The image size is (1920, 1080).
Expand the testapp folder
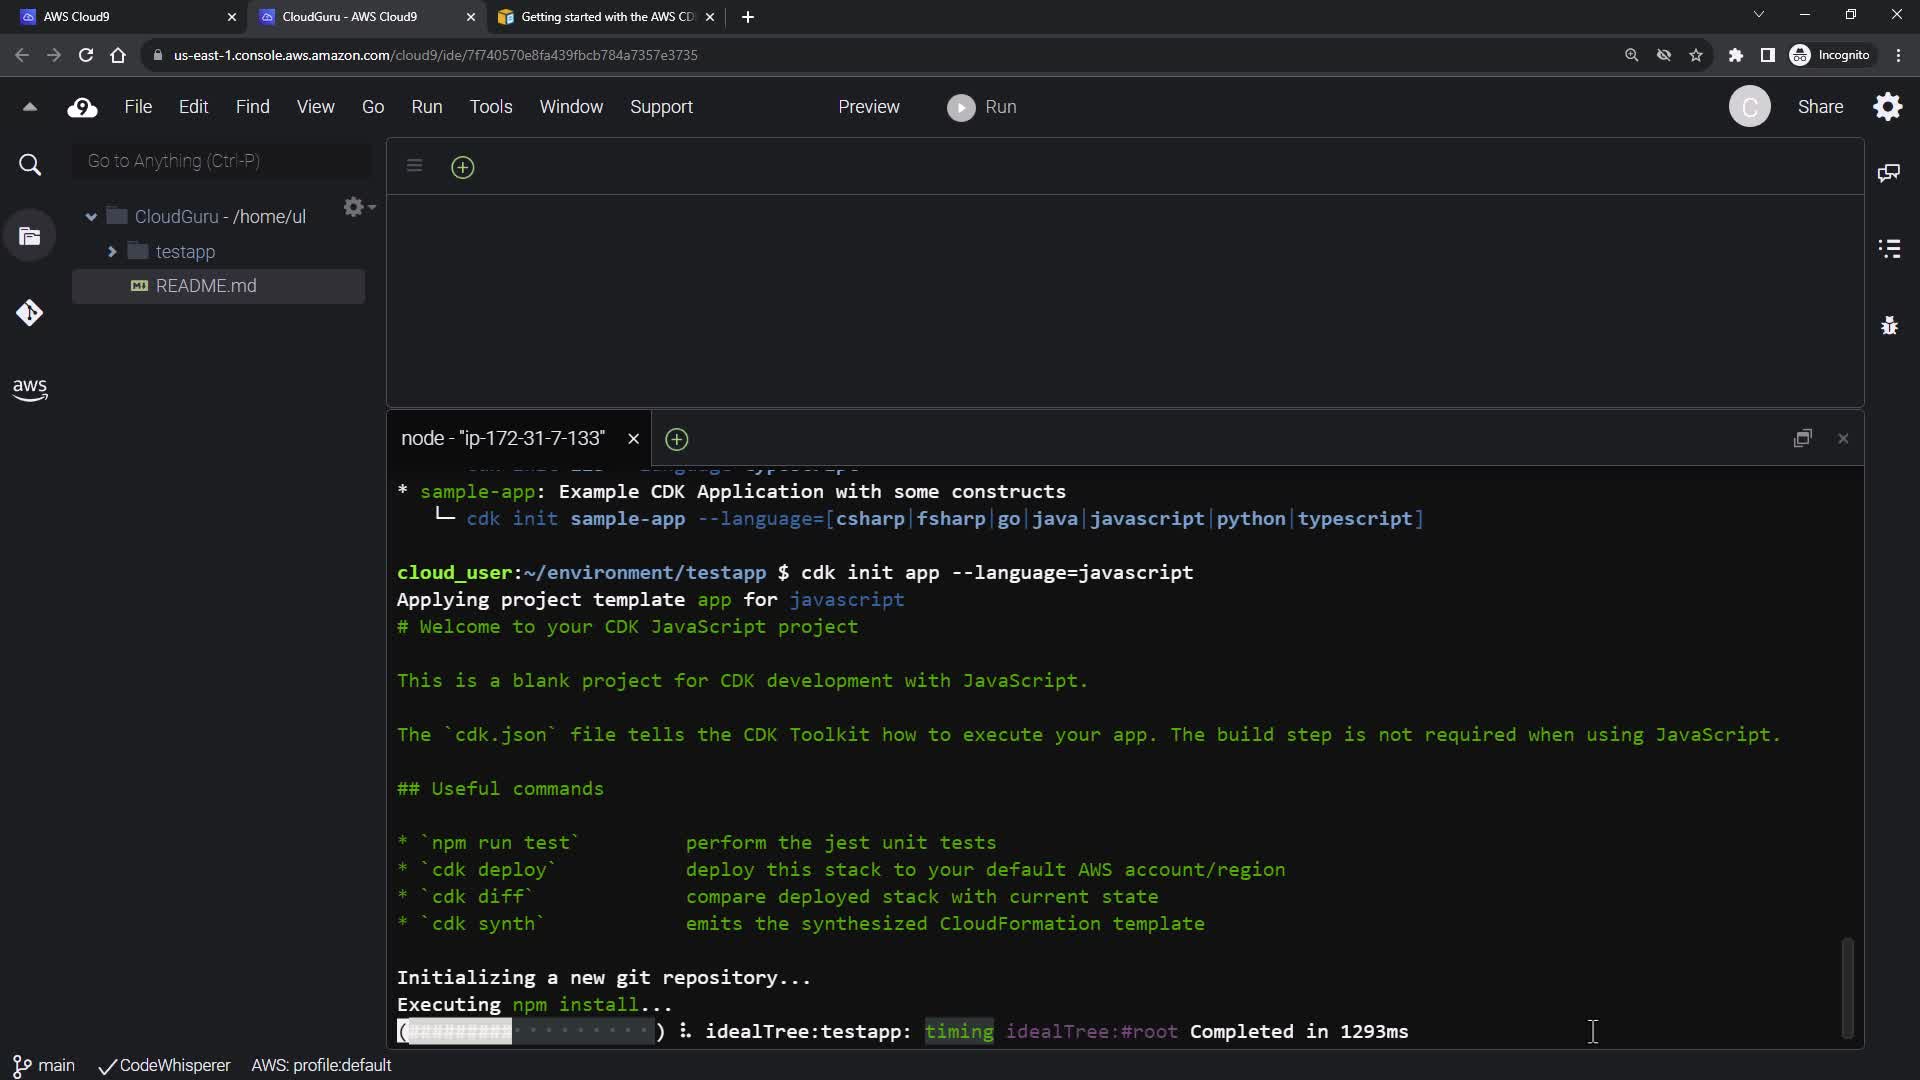[112, 252]
